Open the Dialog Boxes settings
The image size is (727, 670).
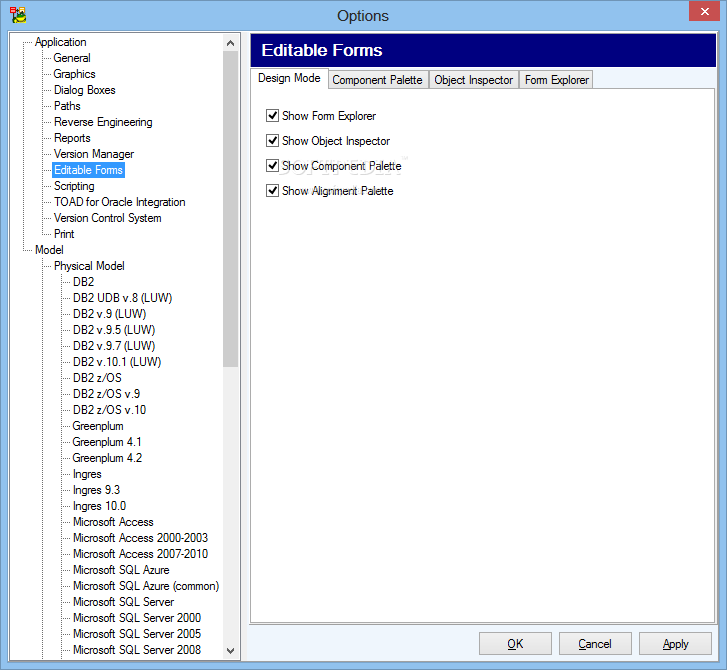click(x=84, y=90)
